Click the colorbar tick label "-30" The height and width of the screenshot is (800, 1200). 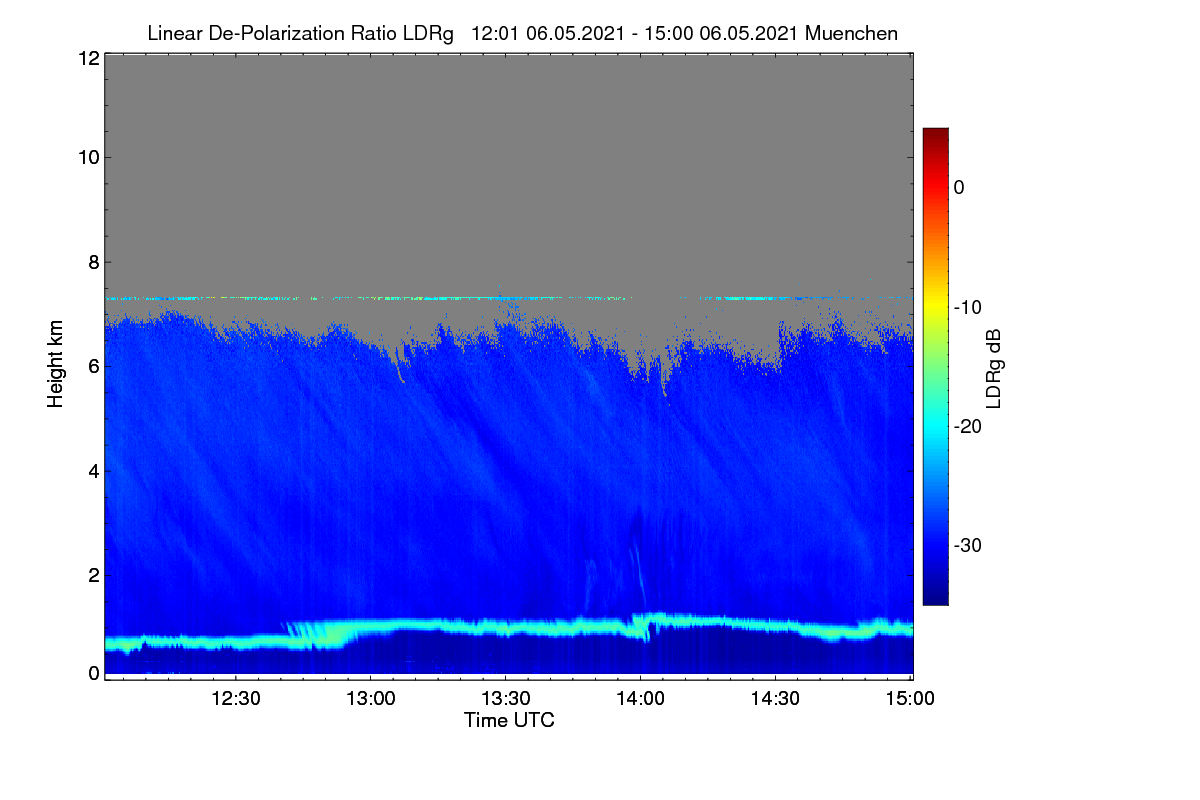click(968, 546)
